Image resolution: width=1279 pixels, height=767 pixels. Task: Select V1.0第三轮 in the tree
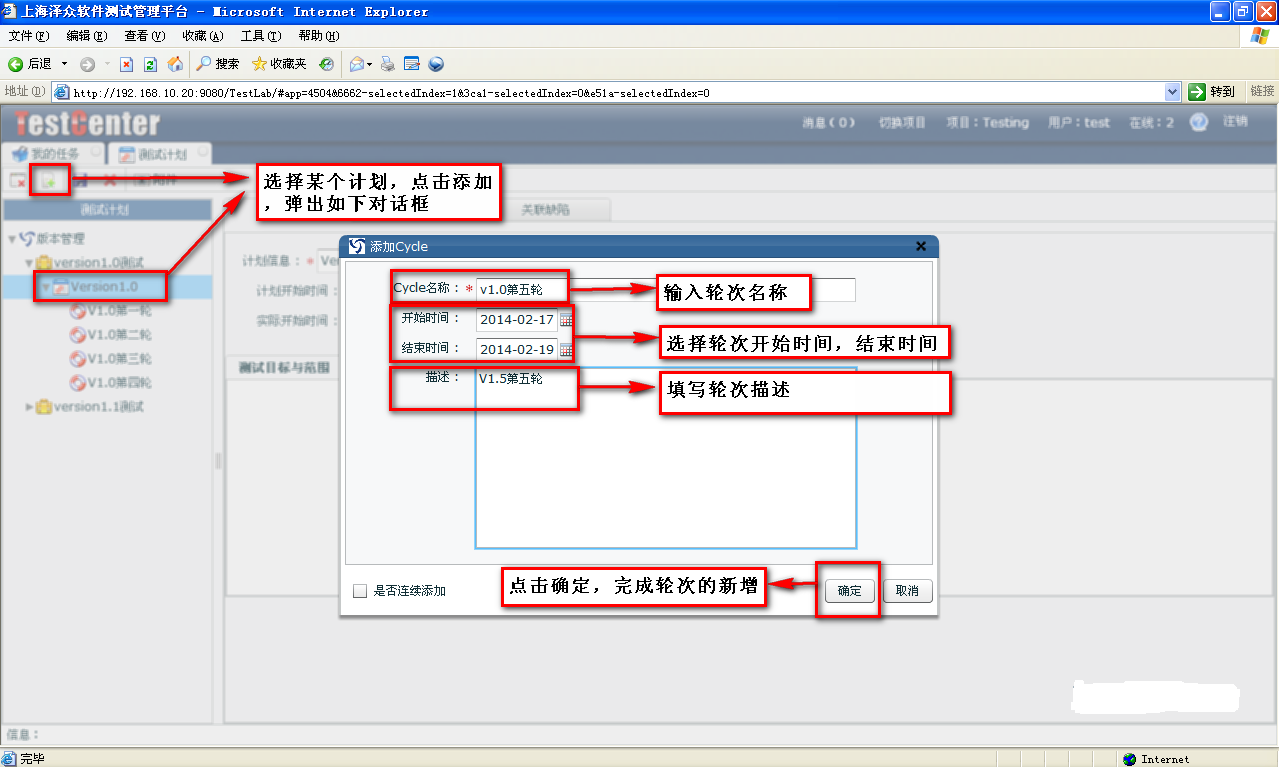click(x=119, y=359)
